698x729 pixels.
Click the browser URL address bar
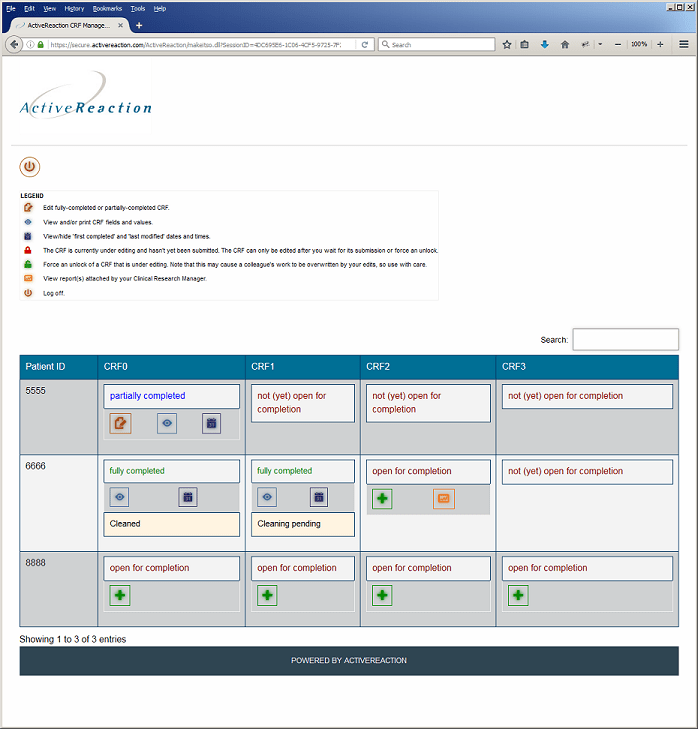click(x=195, y=45)
